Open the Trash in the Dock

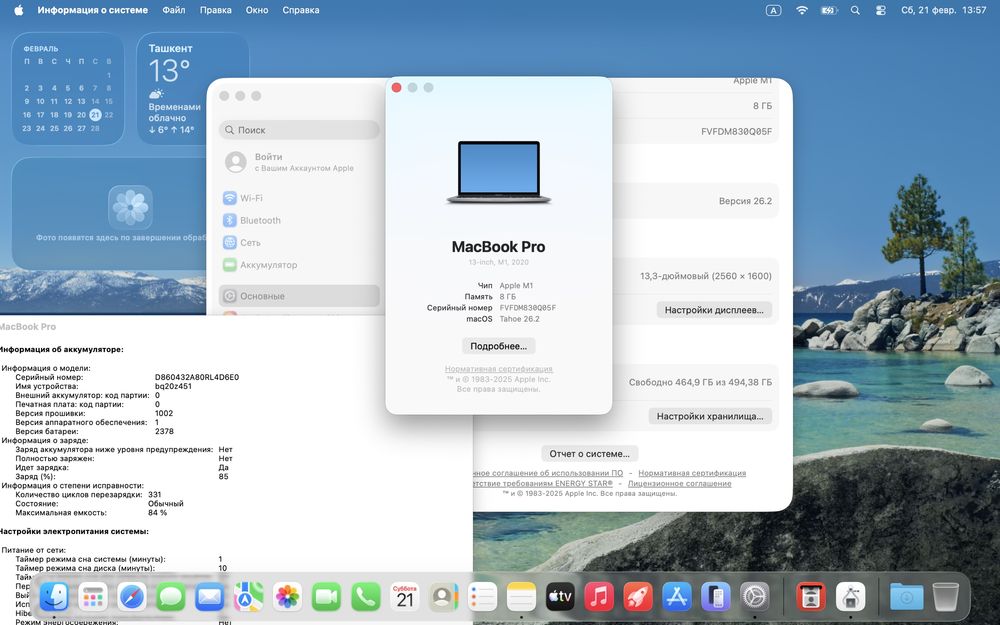pyautogui.click(x=945, y=597)
